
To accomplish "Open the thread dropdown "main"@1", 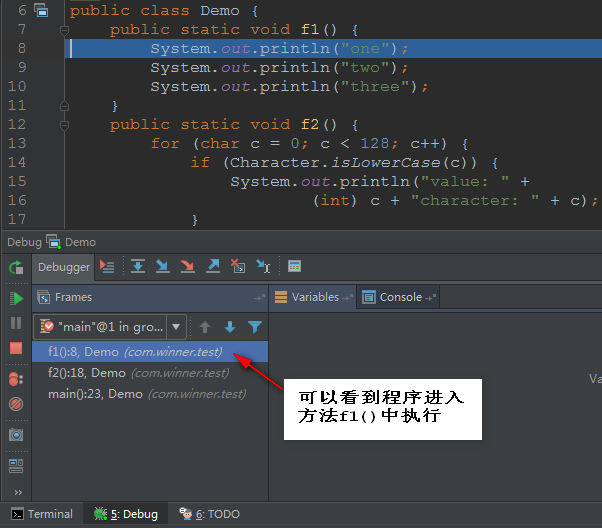I will click(110, 327).
